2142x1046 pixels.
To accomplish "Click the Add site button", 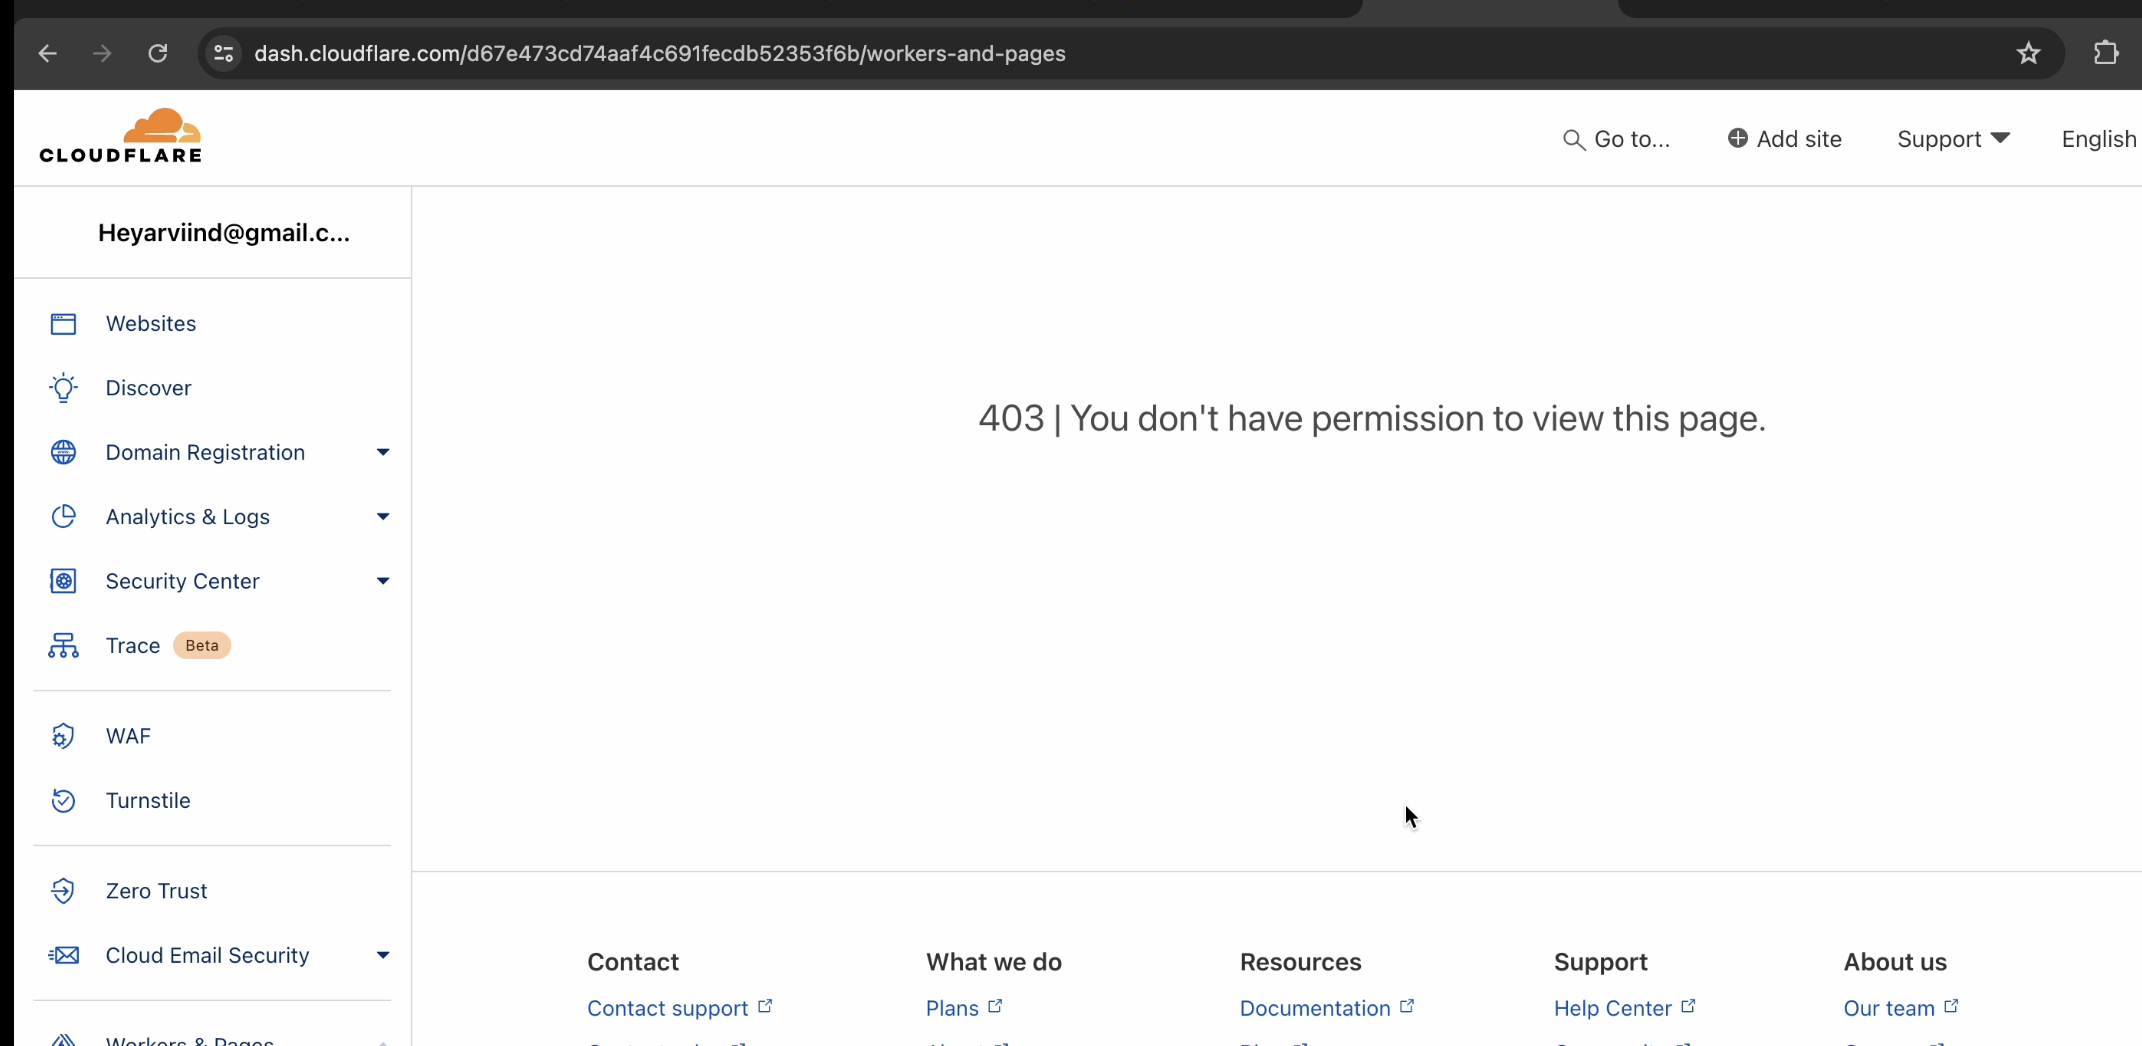I will pyautogui.click(x=1785, y=139).
